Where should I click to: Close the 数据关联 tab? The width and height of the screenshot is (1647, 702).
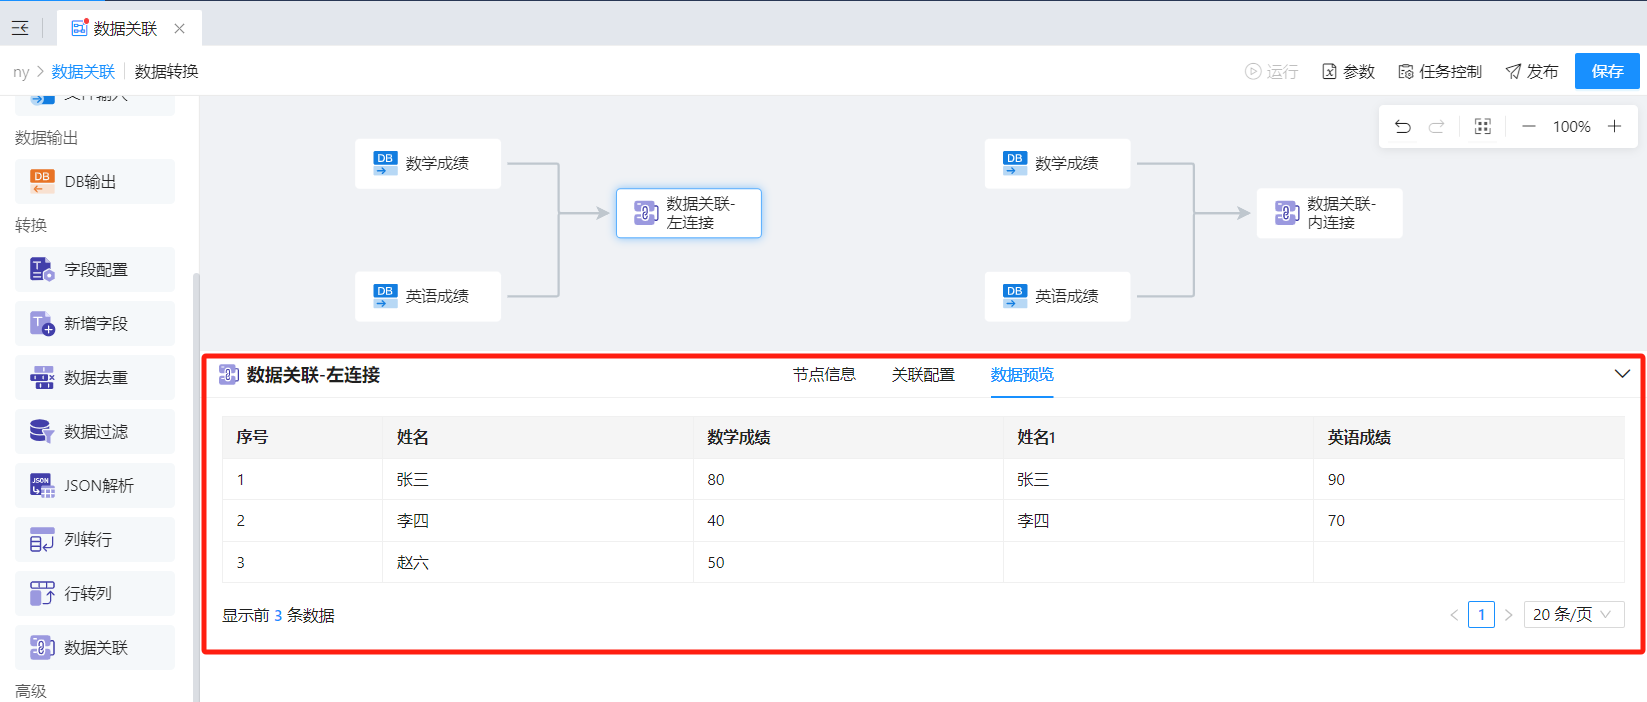(180, 29)
